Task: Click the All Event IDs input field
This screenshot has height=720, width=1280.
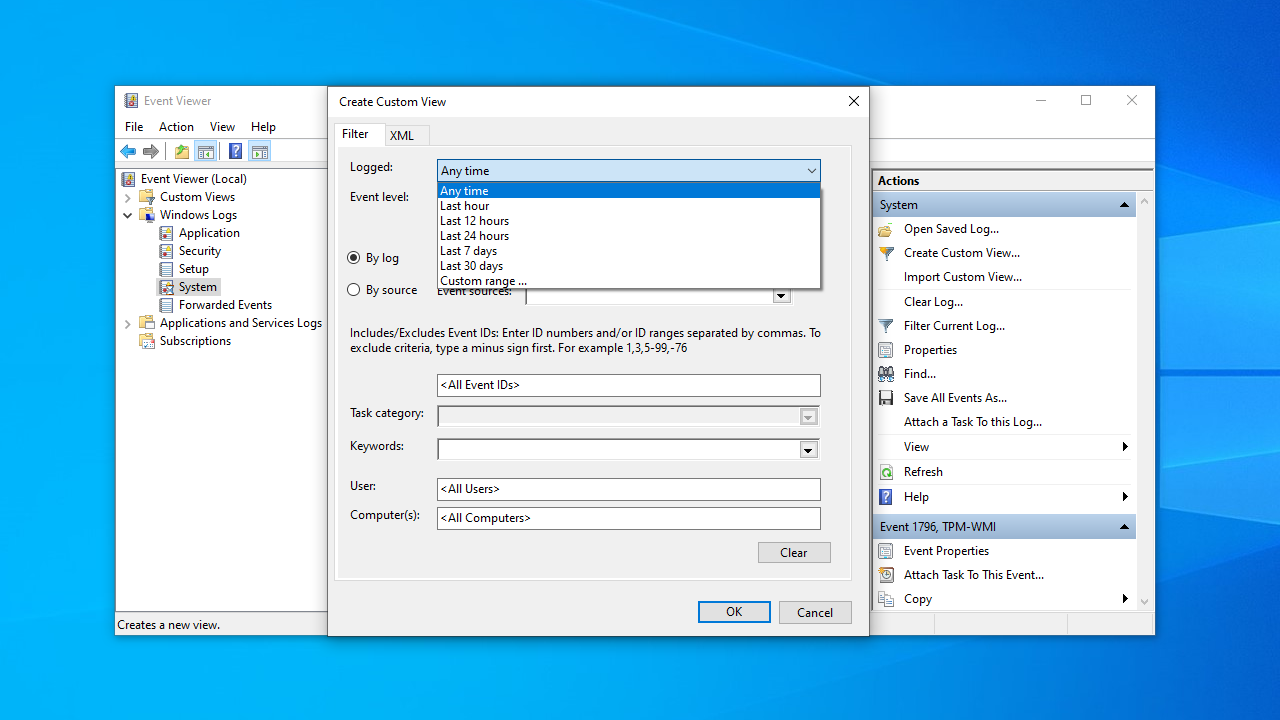Action: point(628,385)
